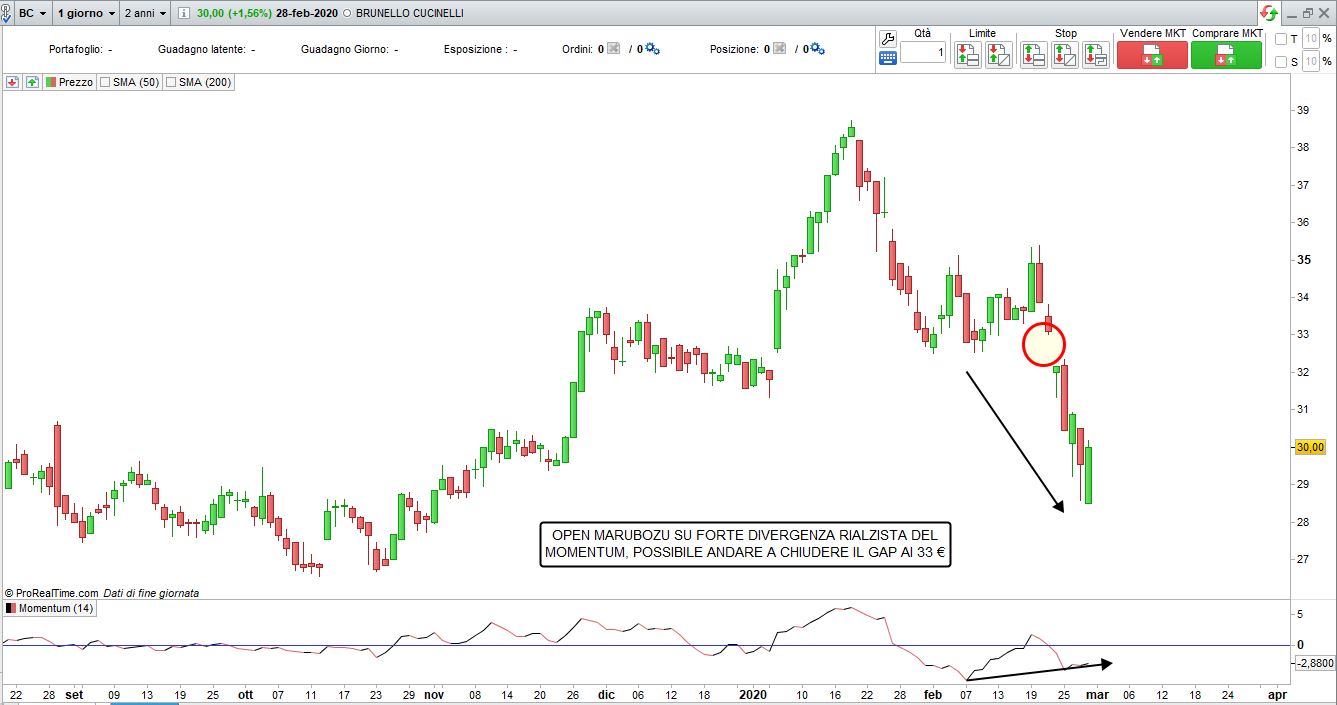The image size is (1337, 705).
Task: Click the red-green refresh arrows icon
Action: pyautogui.click(x=1269, y=13)
